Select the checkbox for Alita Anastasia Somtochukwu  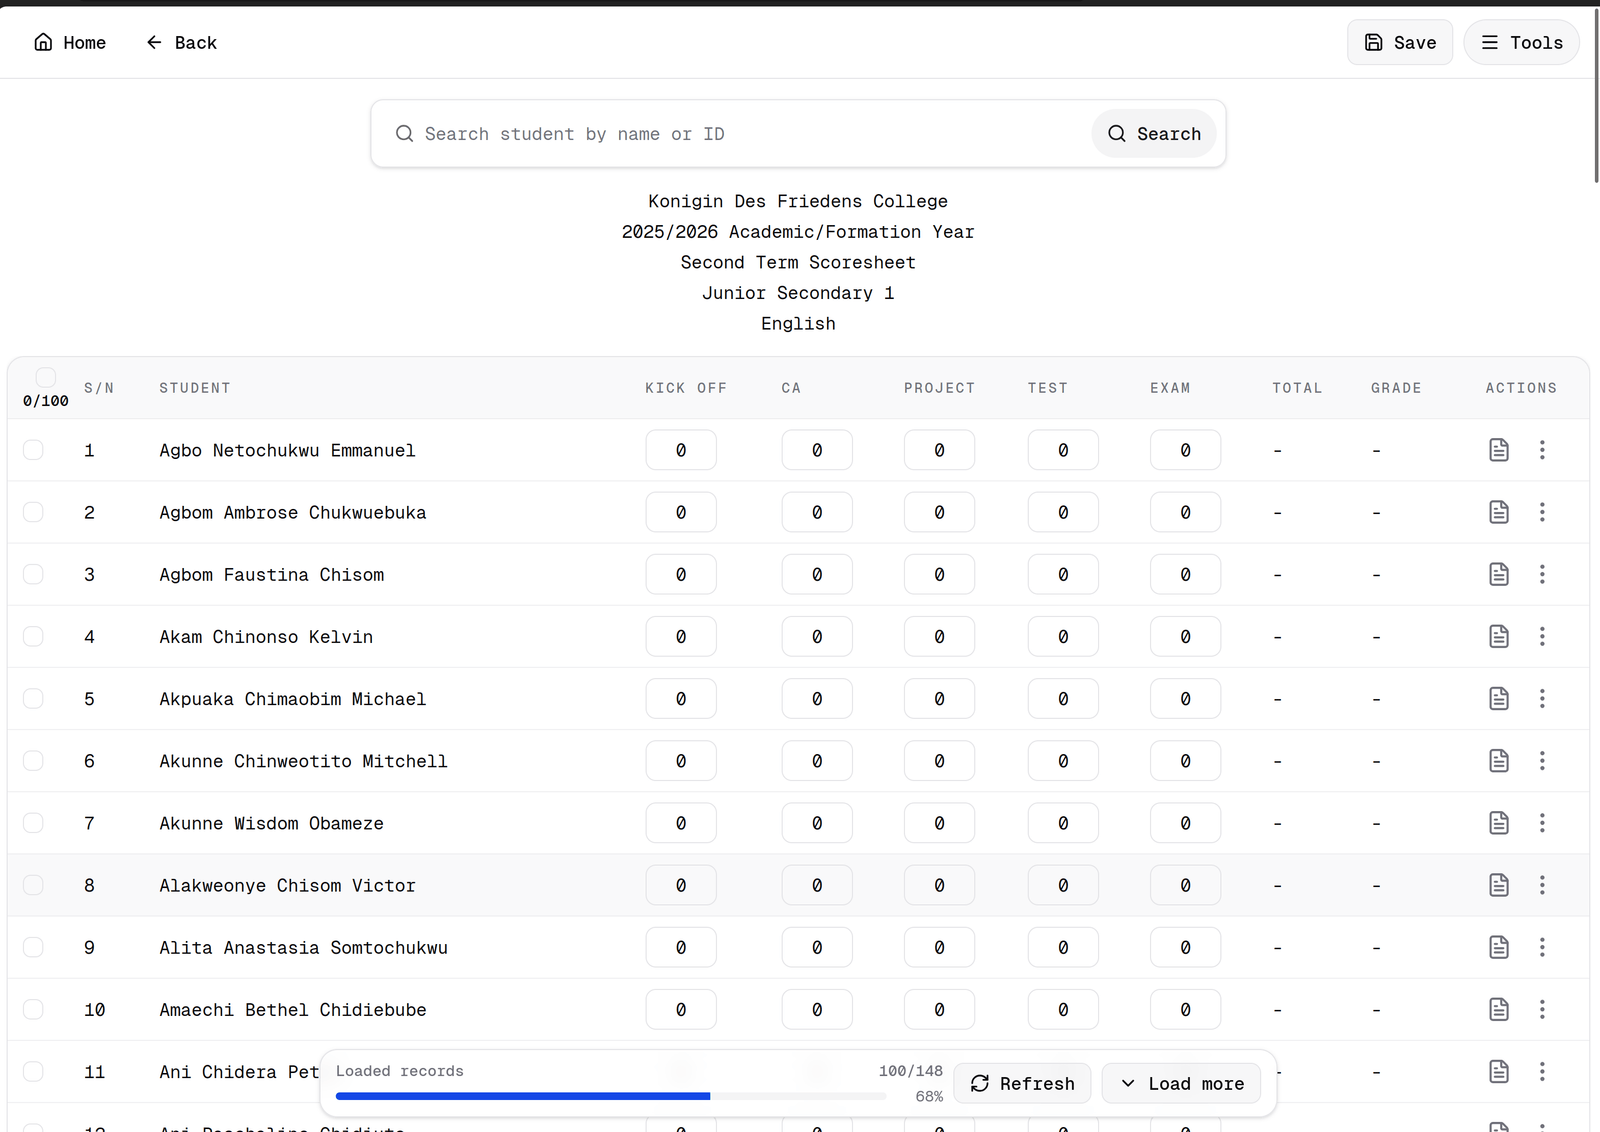tap(33, 947)
